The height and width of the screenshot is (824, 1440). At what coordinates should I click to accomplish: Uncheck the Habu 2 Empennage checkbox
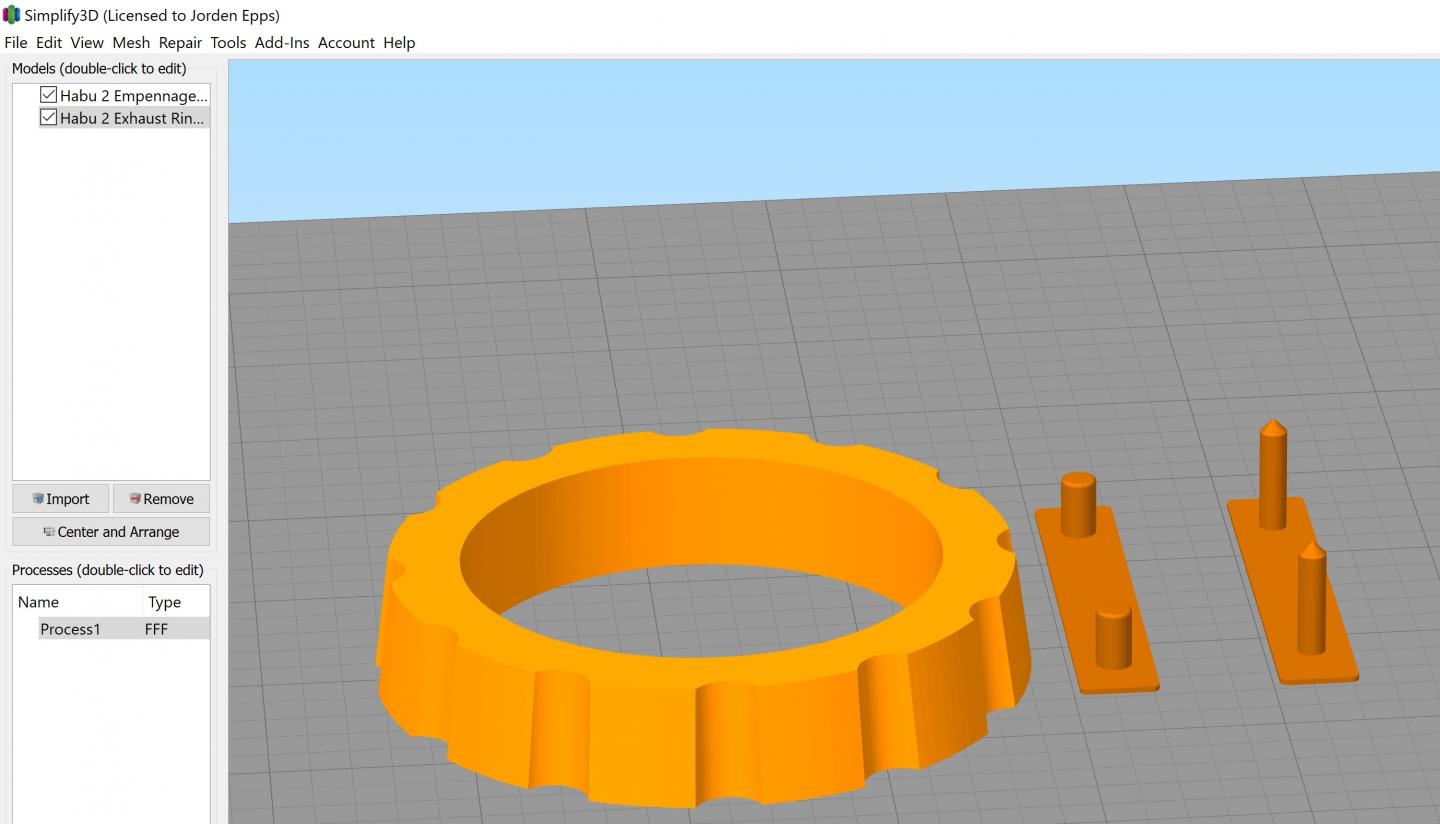click(x=48, y=95)
